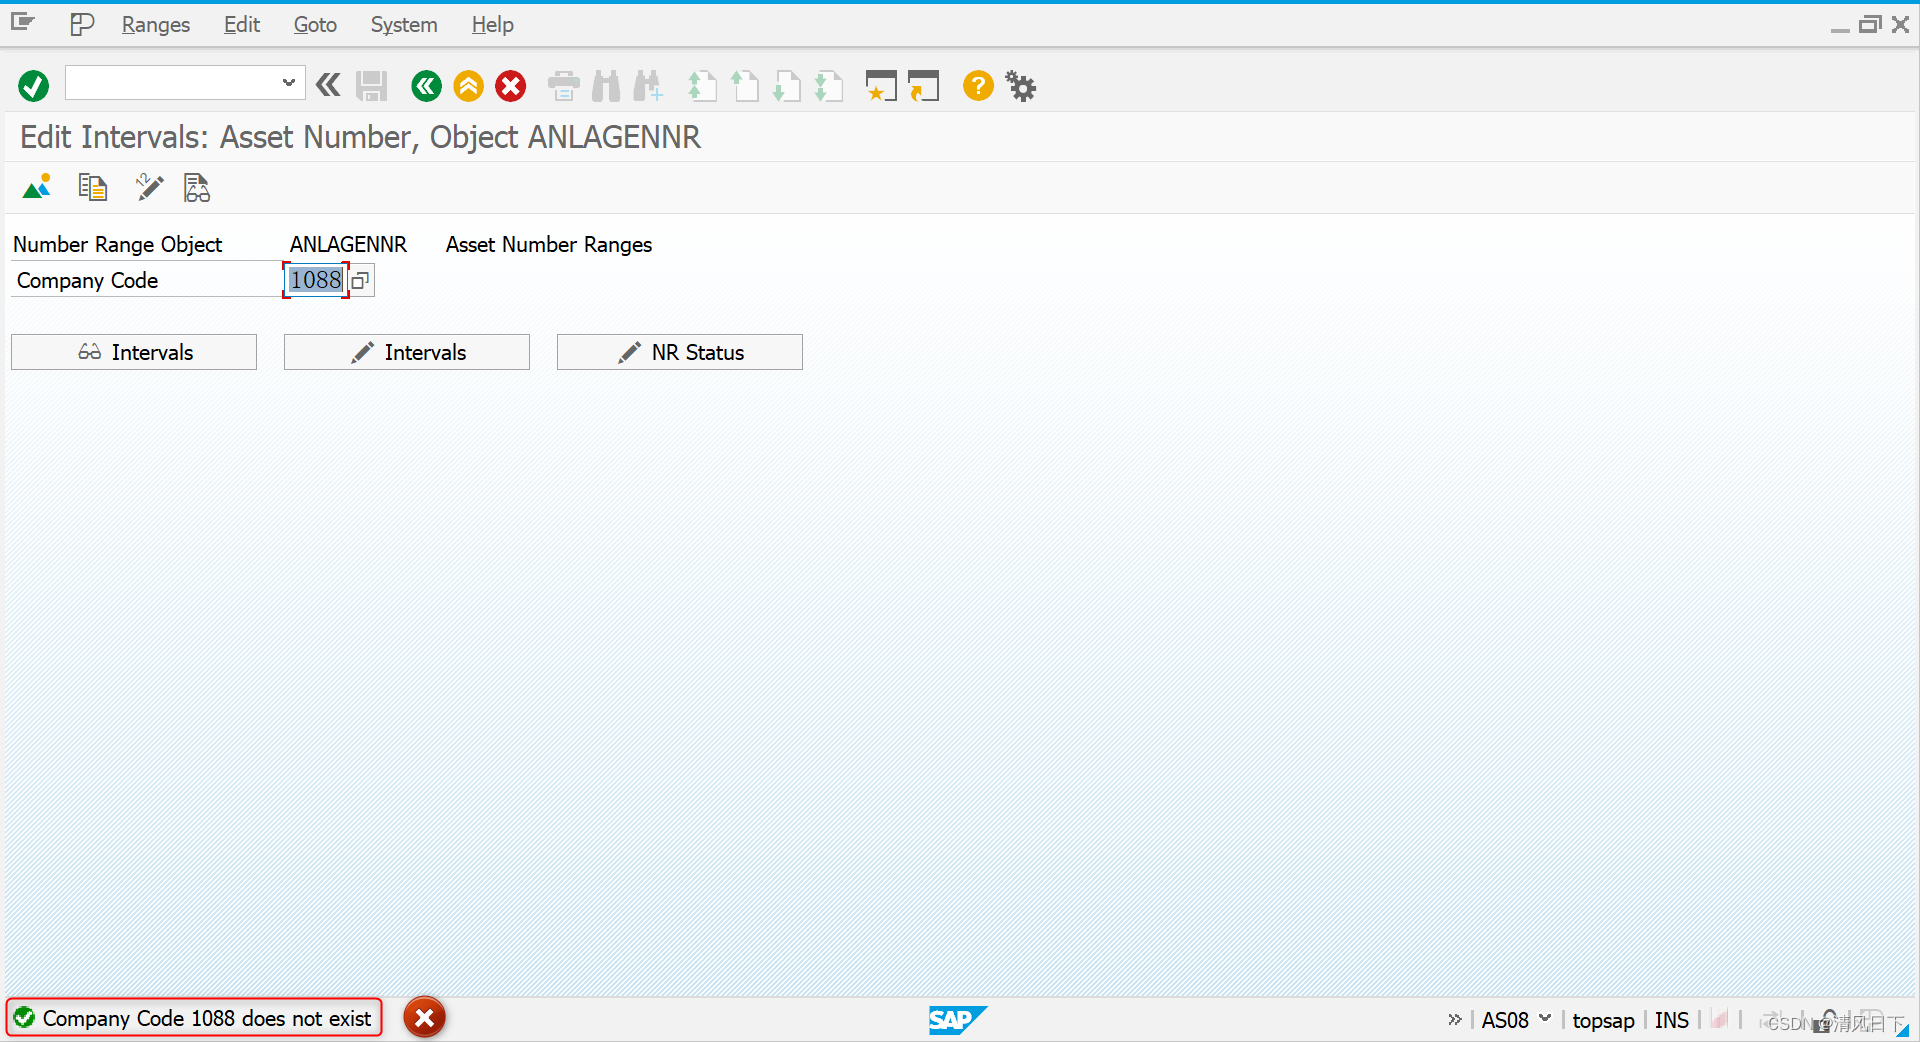Open the Help menu
Viewport: 1920px width, 1042px height.
493,24
